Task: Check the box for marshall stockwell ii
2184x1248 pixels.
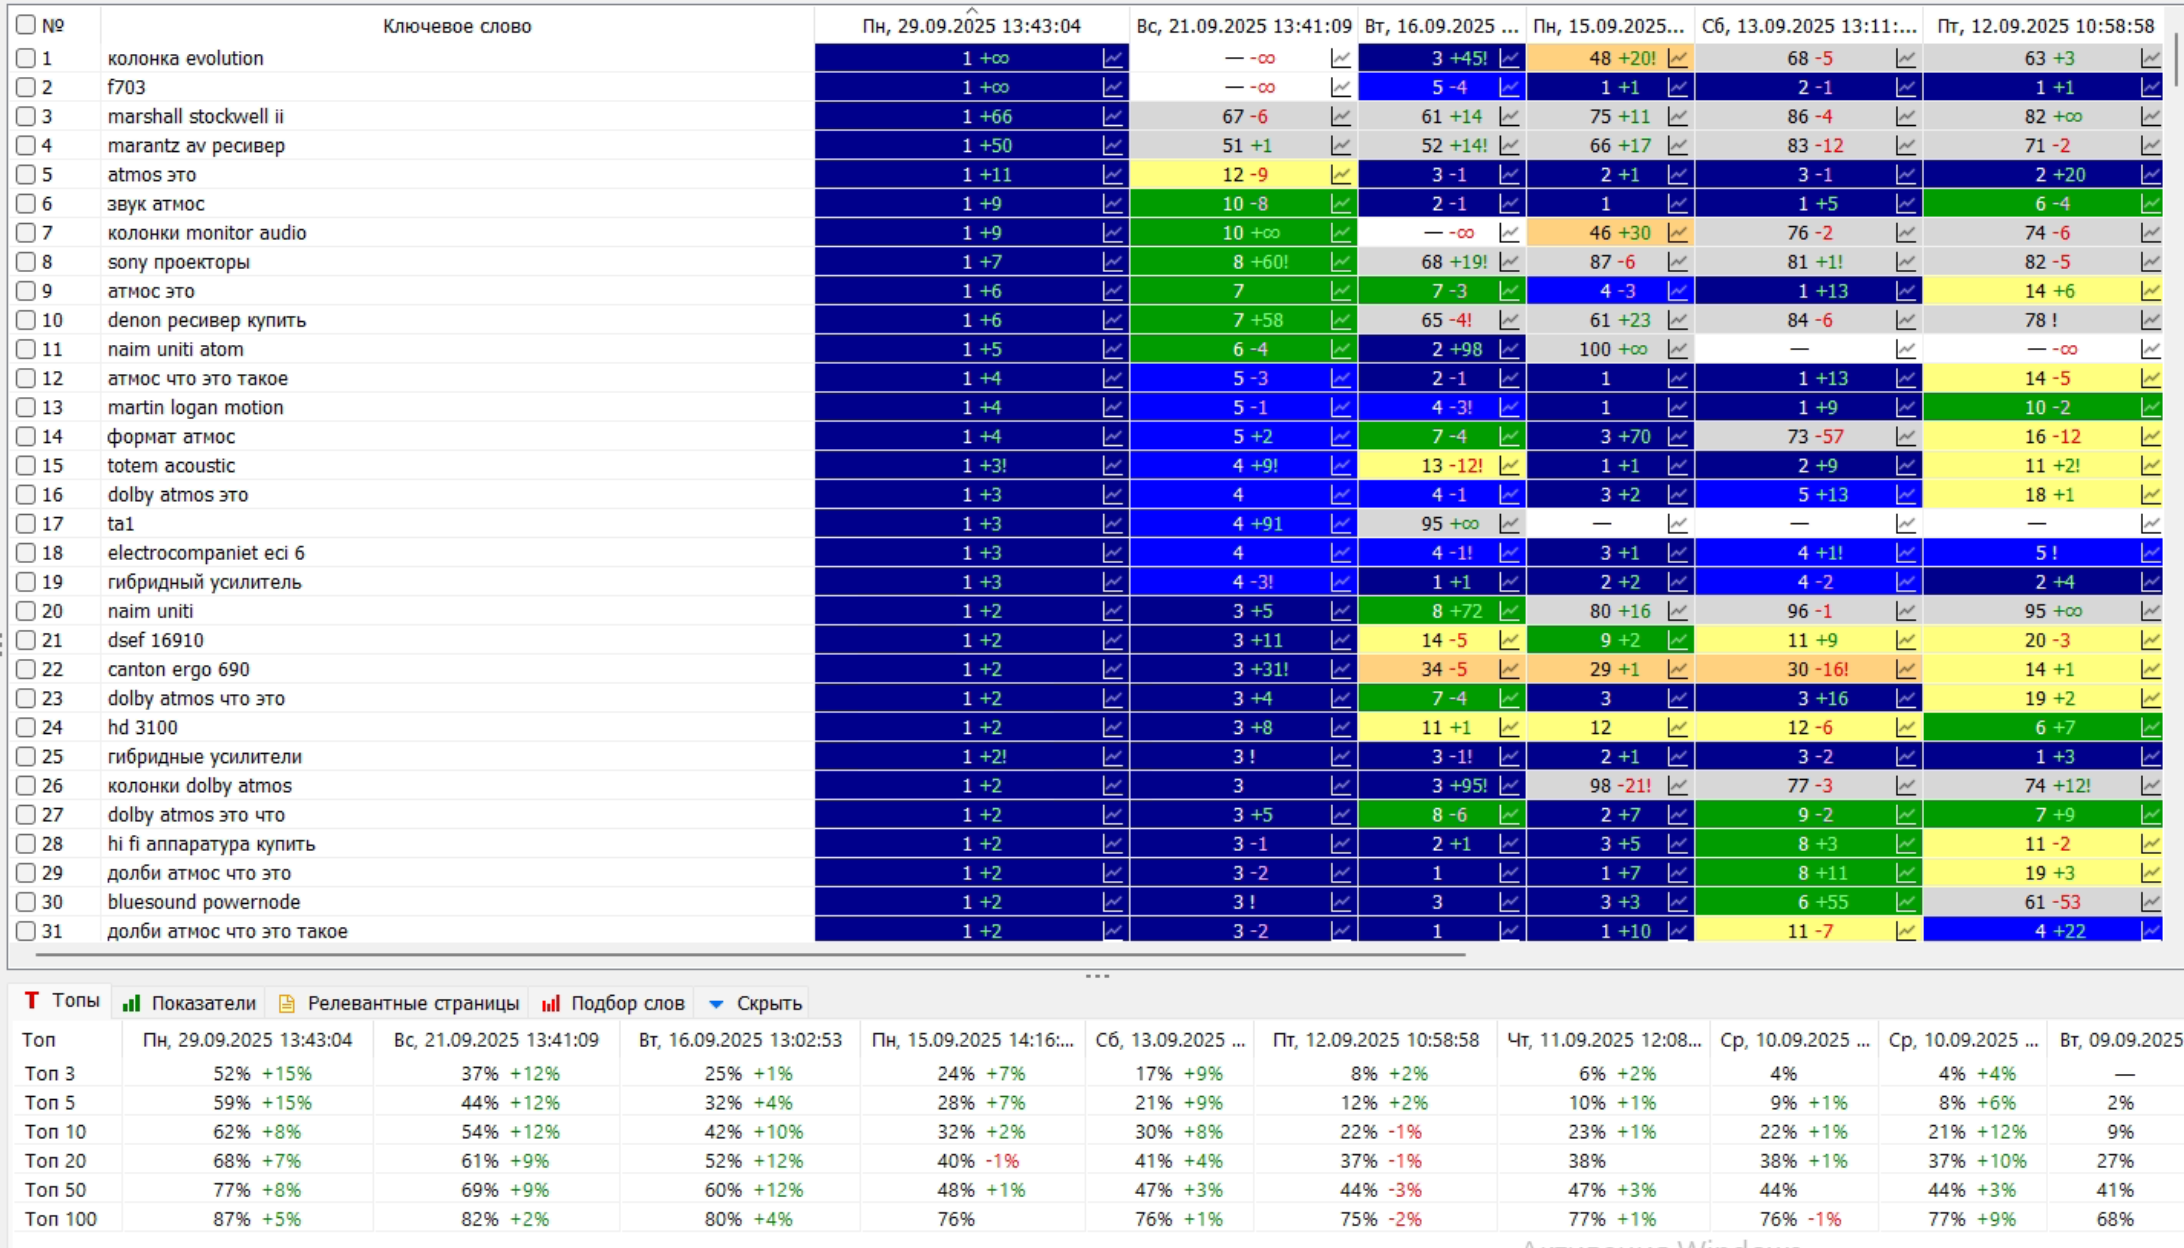Action: pos(26,117)
